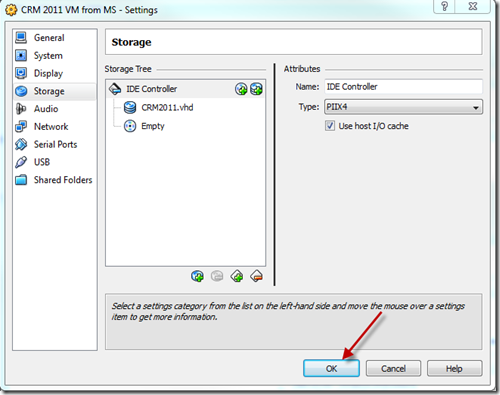
Task: Toggle Use host I/O cache checkbox
Action: point(330,126)
